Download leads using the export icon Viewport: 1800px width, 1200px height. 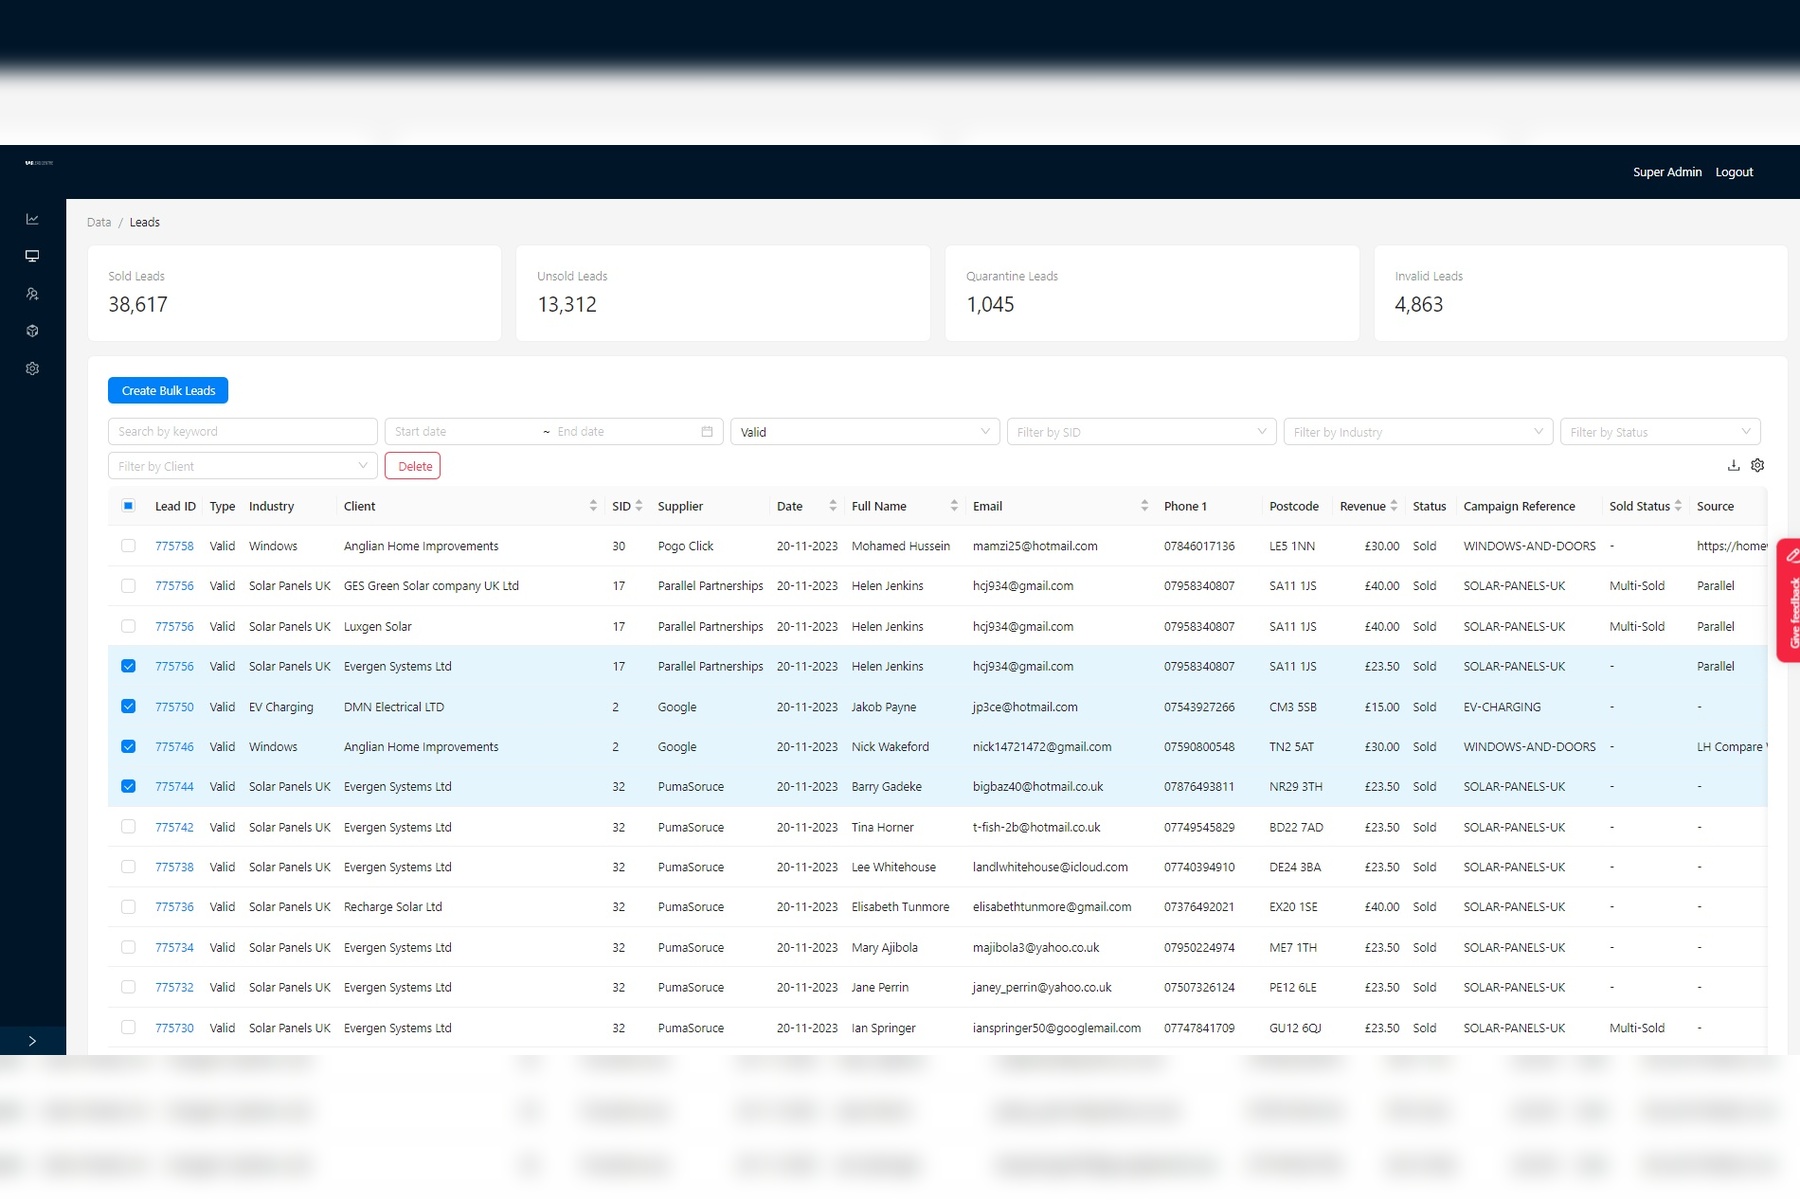tap(1733, 465)
